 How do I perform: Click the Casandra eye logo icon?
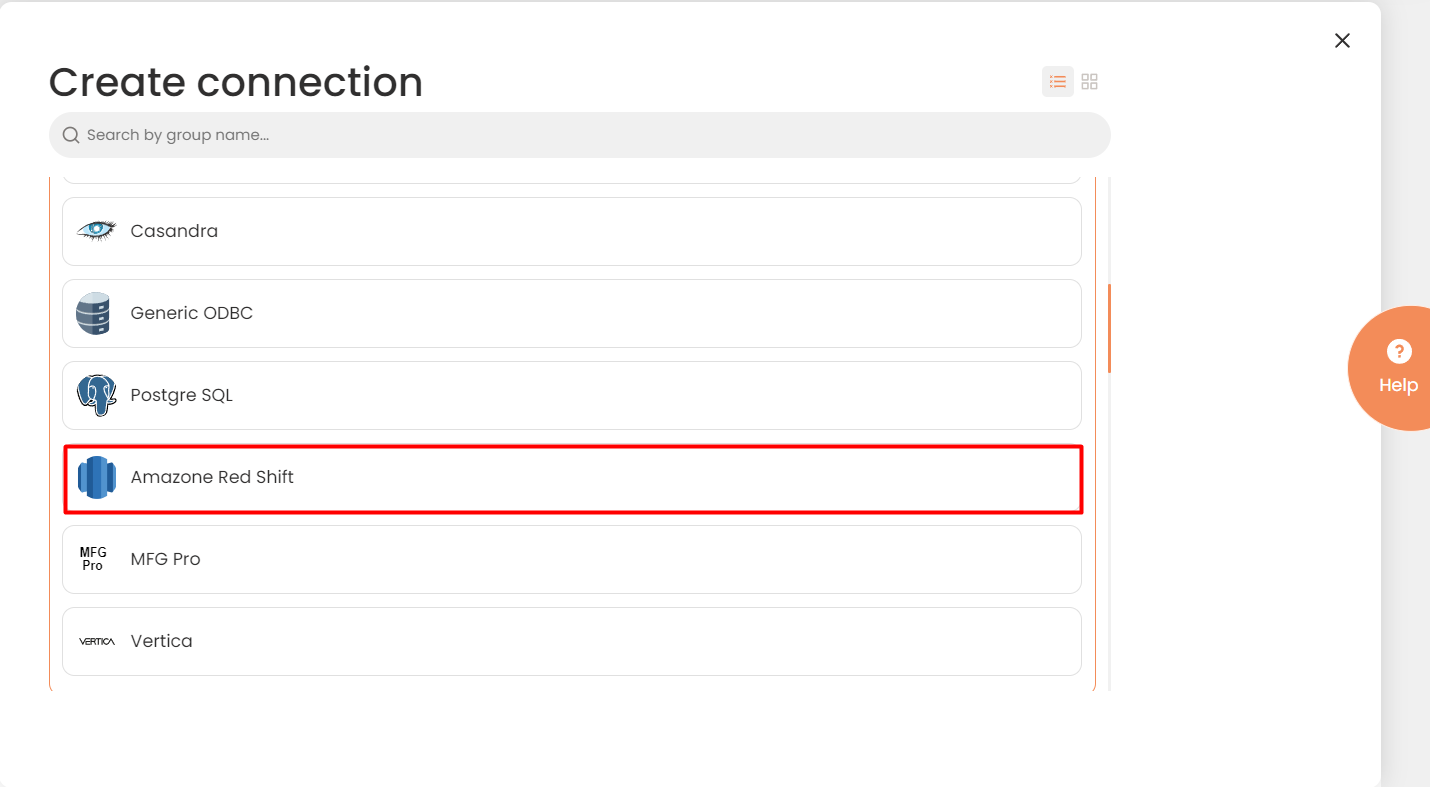click(x=96, y=231)
